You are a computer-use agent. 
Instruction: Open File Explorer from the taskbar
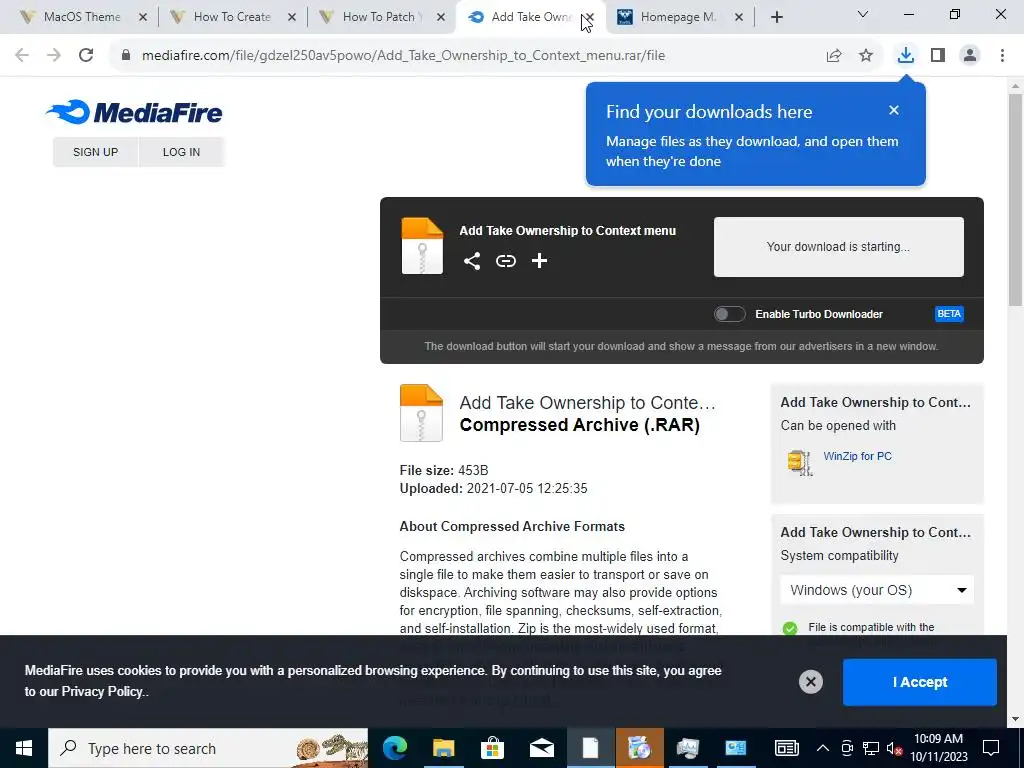coord(443,748)
